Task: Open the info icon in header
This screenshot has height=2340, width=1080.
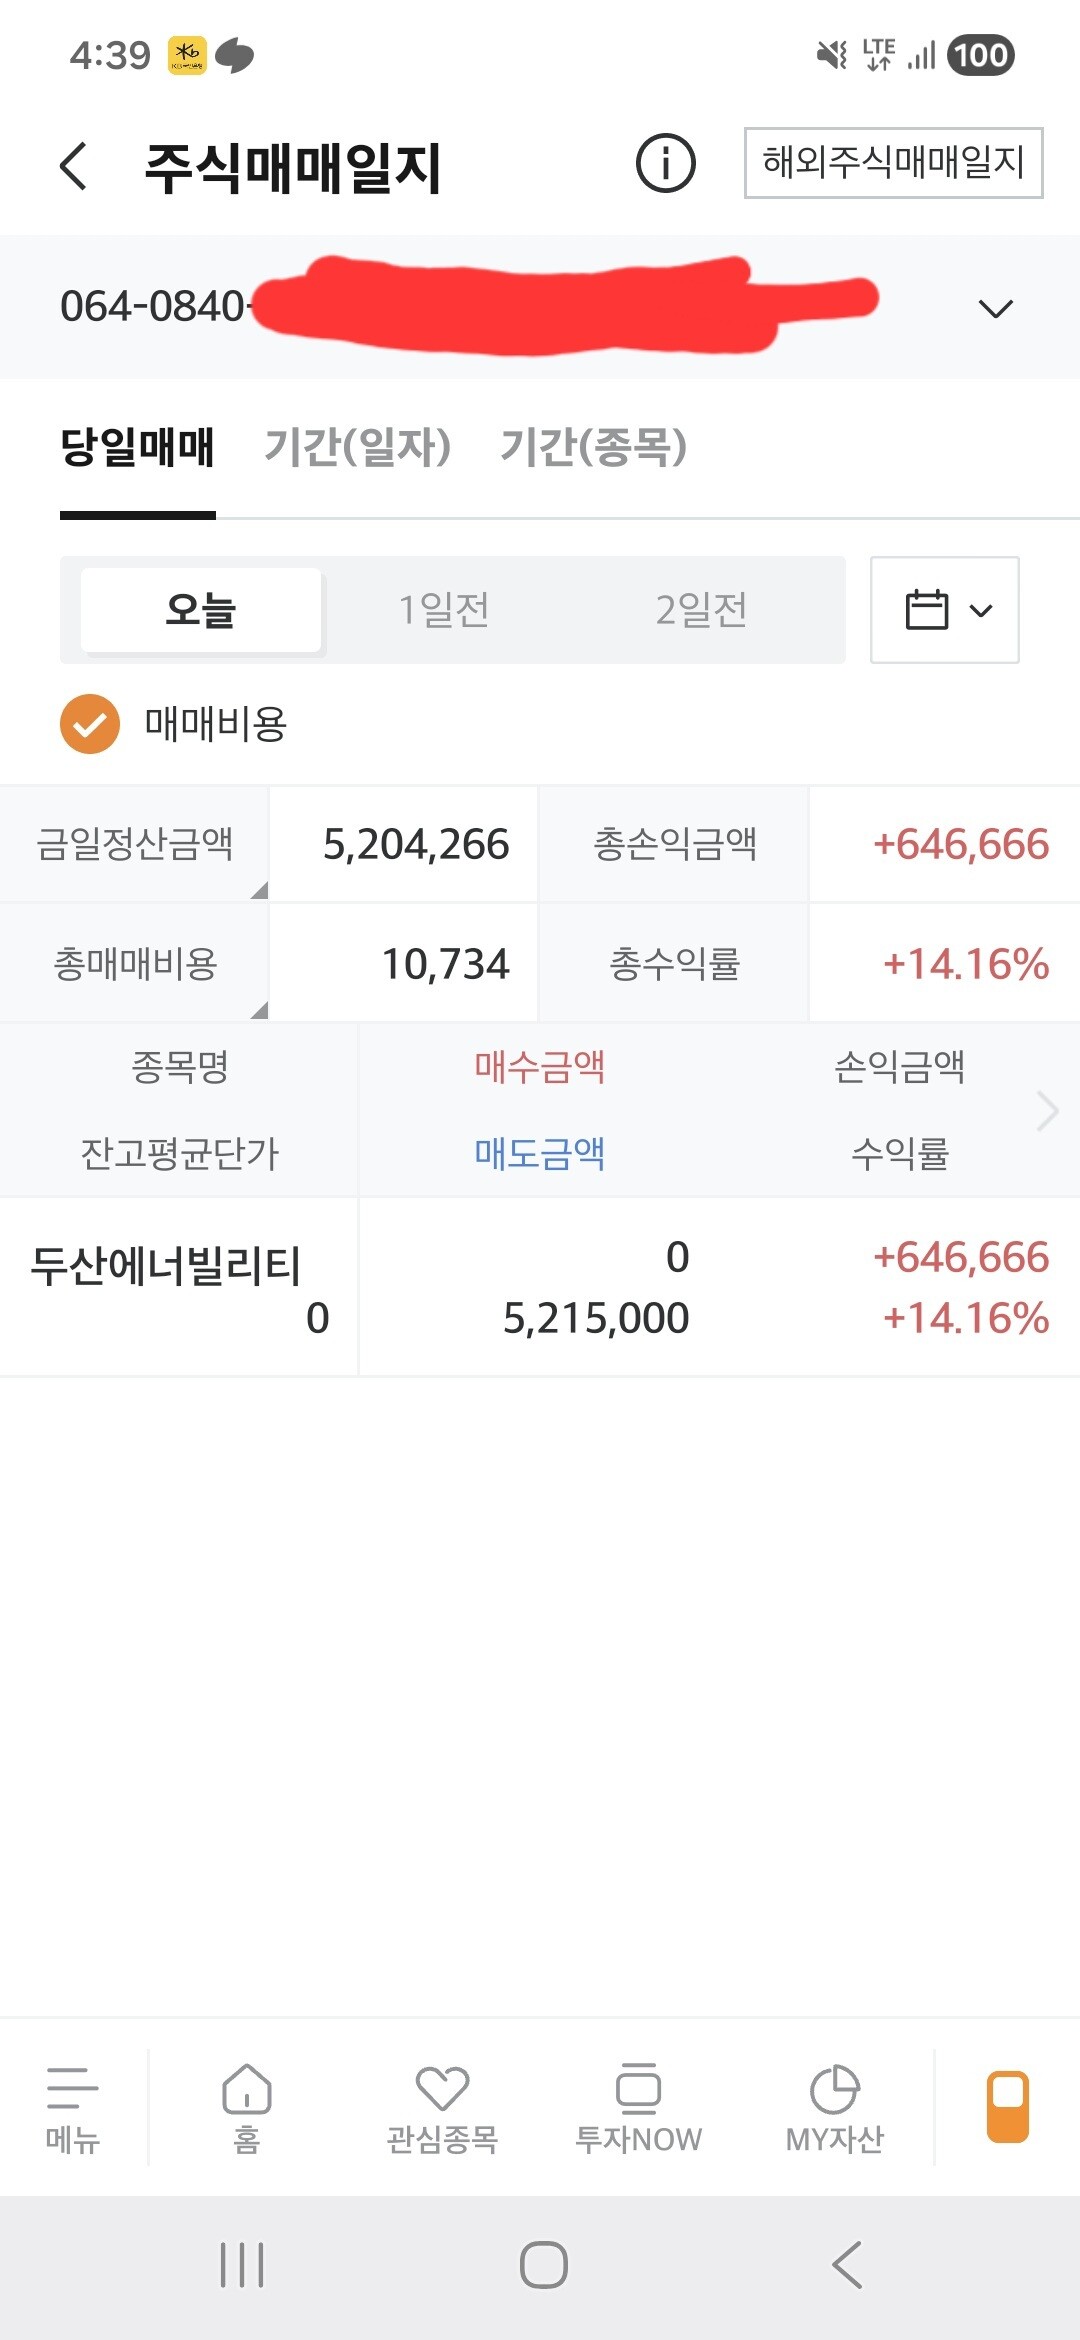Action: [x=665, y=163]
